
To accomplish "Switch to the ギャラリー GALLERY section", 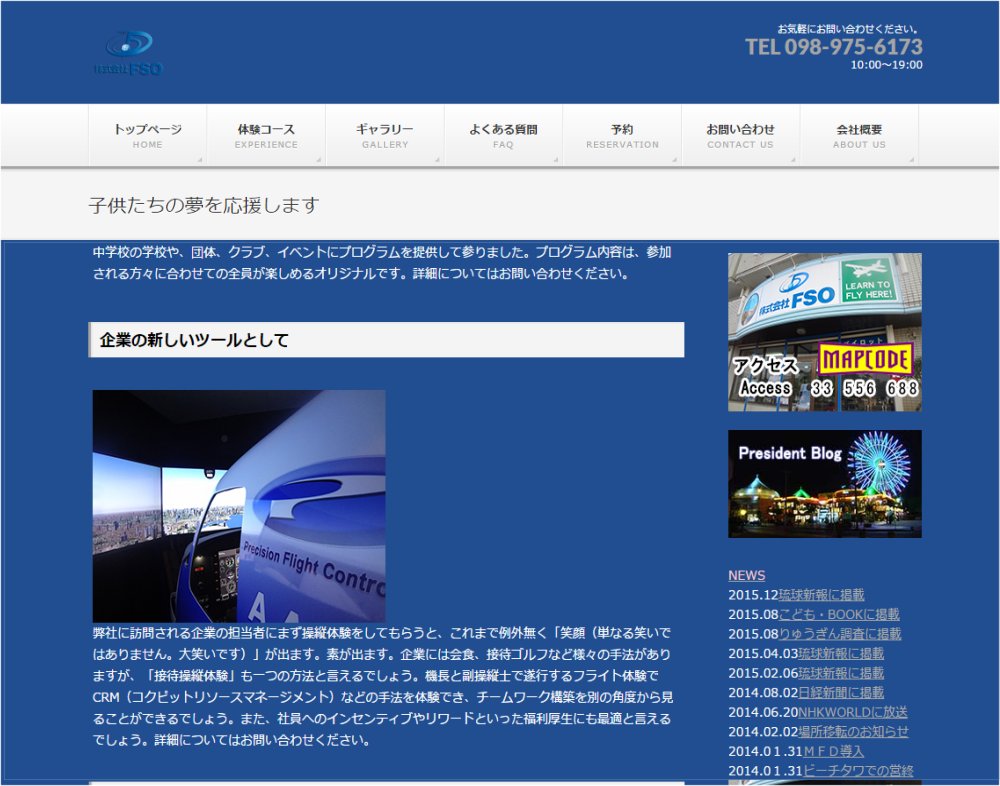I will (385, 135).
